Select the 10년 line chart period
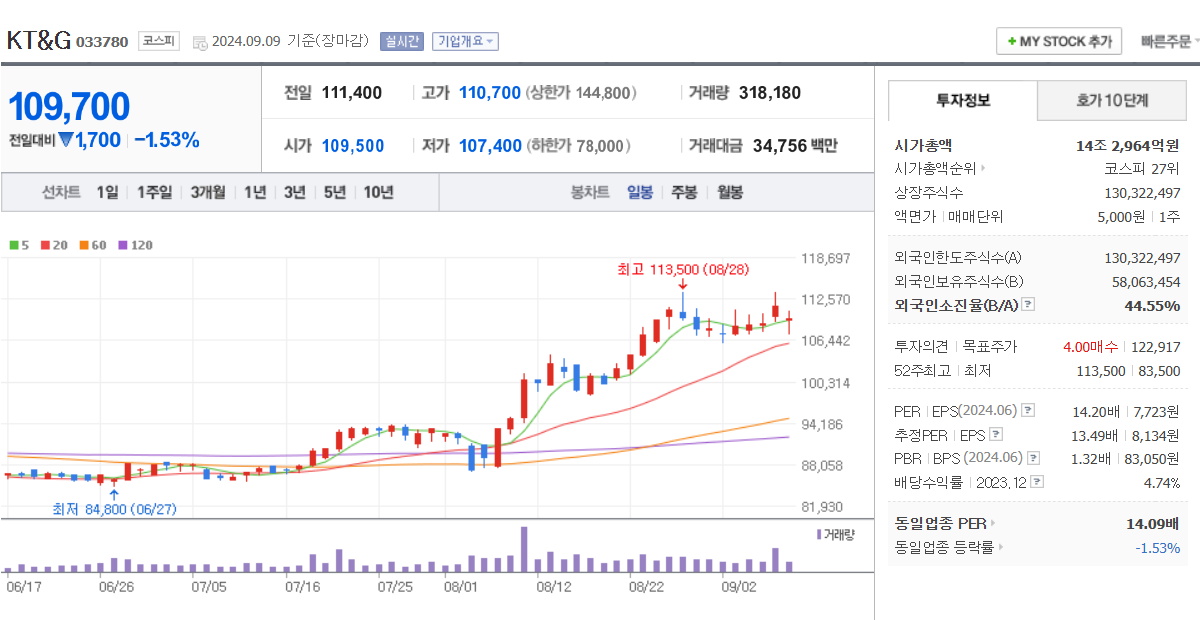Image resolution: width=1200 pixels, height=620 pixels. pos(379,192)
